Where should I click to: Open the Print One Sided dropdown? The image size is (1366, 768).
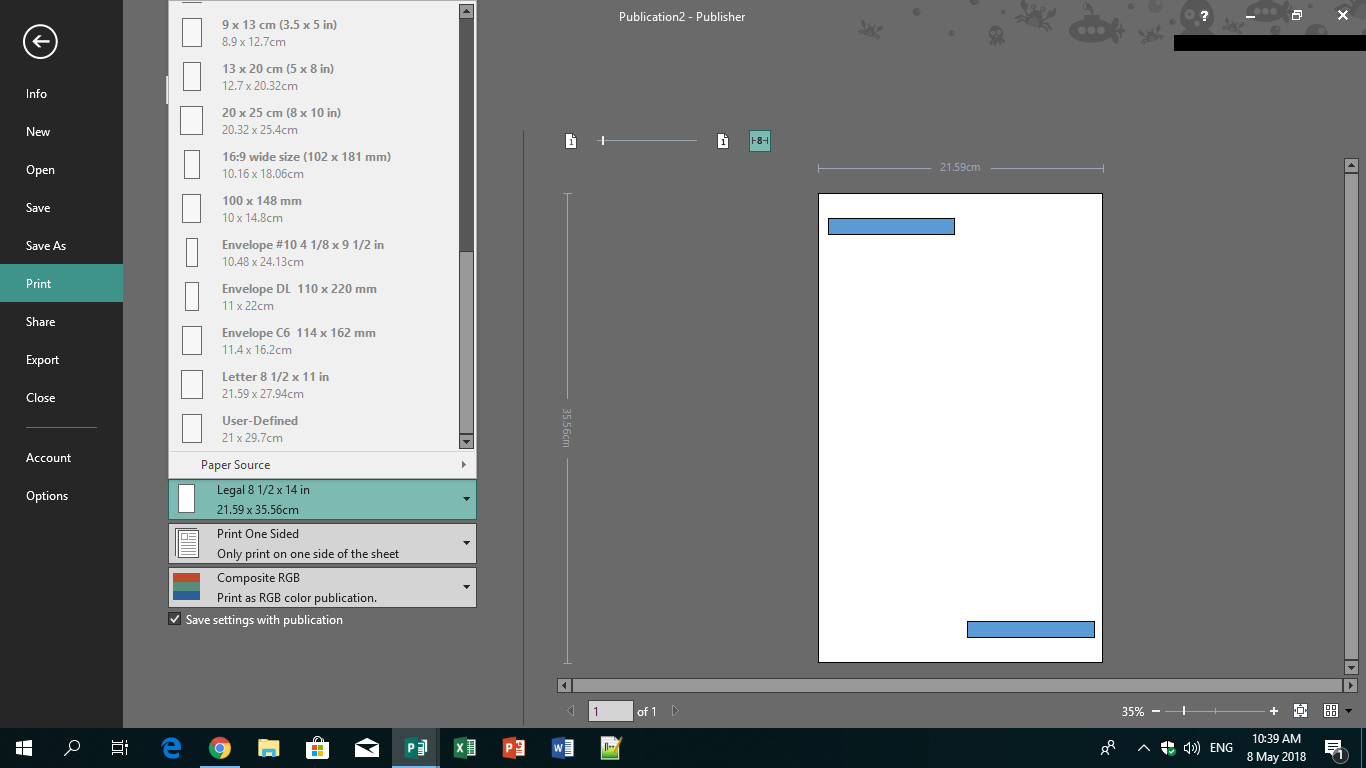(322, 544)
